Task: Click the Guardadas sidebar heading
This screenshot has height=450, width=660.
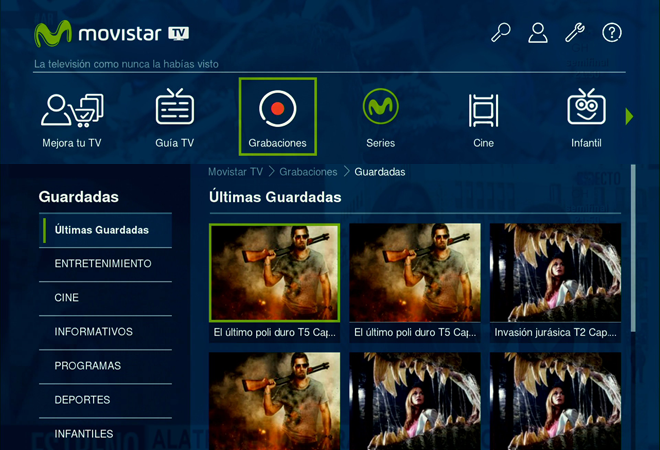Action: (78, 197)
